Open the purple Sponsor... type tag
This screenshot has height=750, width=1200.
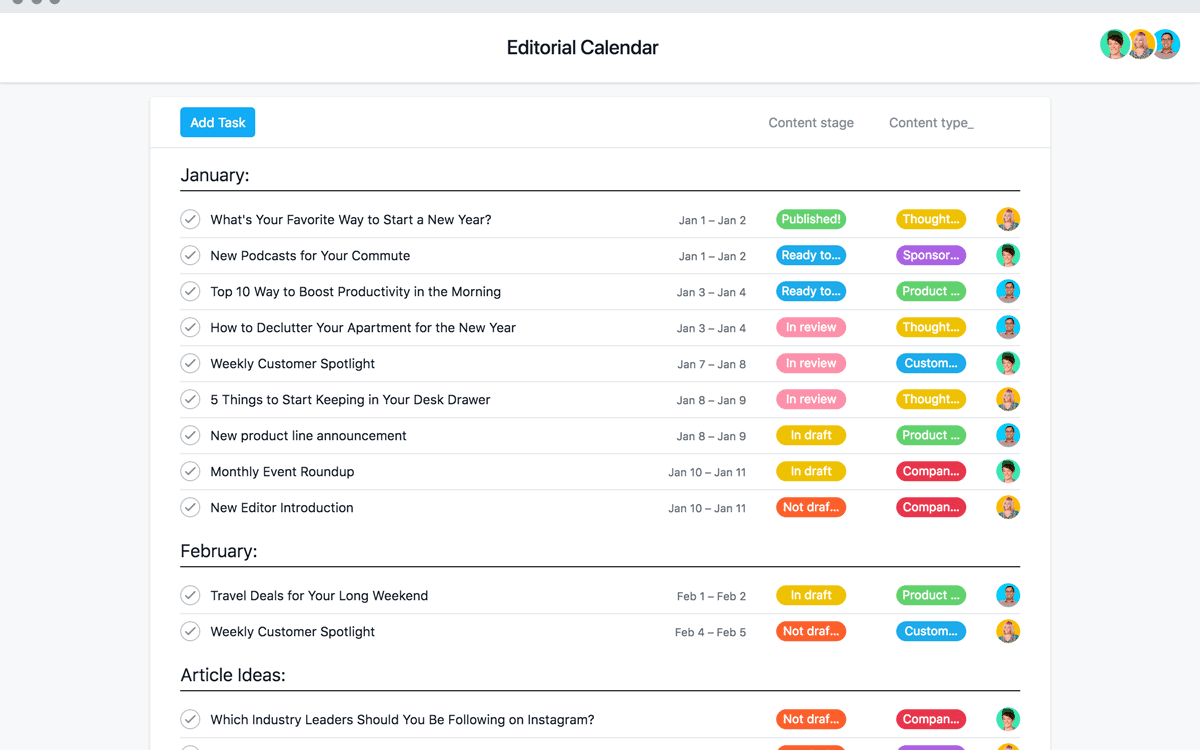tap(931, 255)
